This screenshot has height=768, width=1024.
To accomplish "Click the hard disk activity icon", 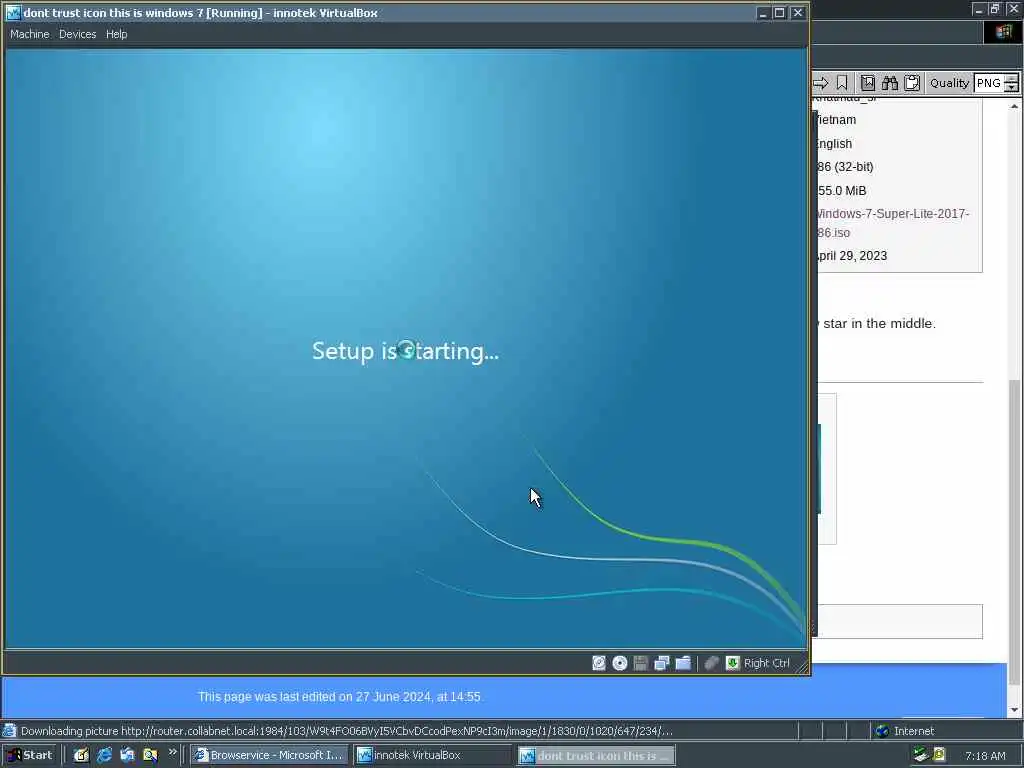I will (x=599, y=663).
